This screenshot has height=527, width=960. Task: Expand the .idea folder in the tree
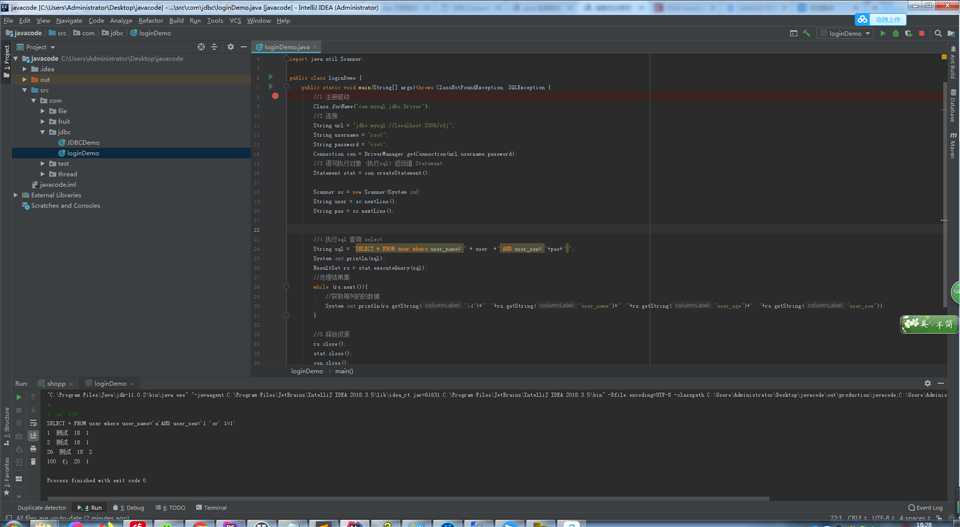[x=24, y=69]
